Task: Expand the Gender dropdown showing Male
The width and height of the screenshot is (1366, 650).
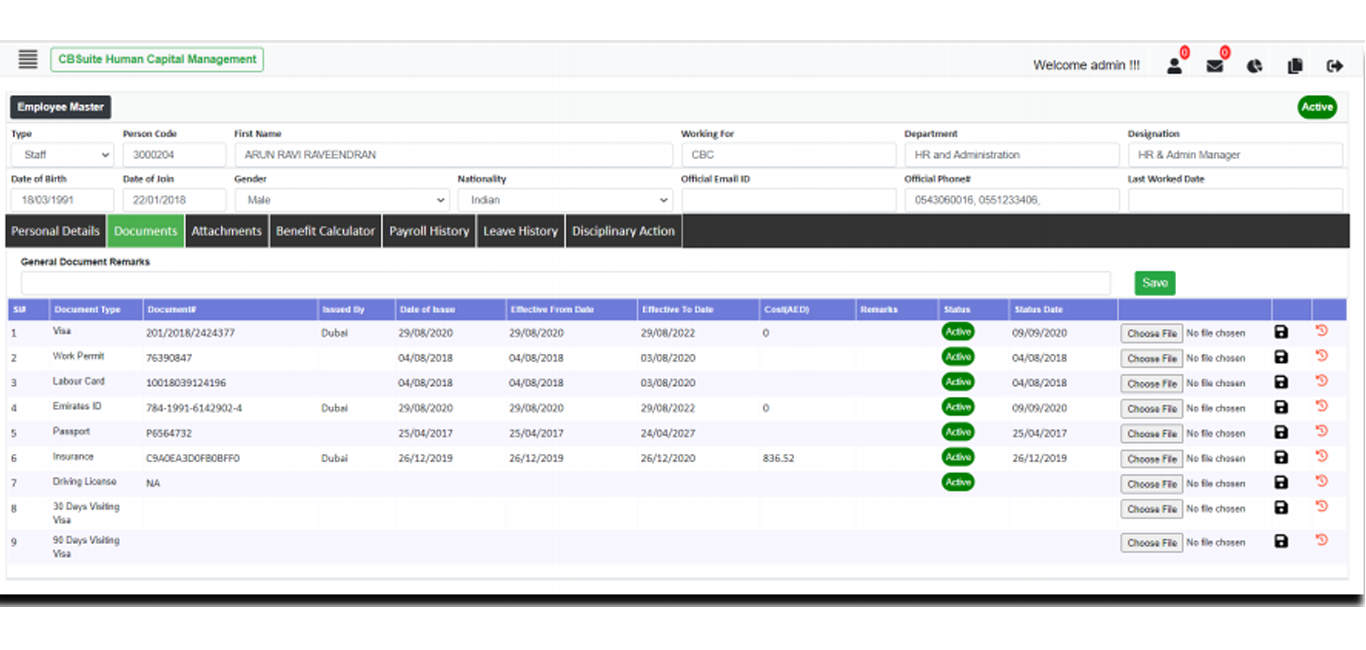Action: (342, 200)
